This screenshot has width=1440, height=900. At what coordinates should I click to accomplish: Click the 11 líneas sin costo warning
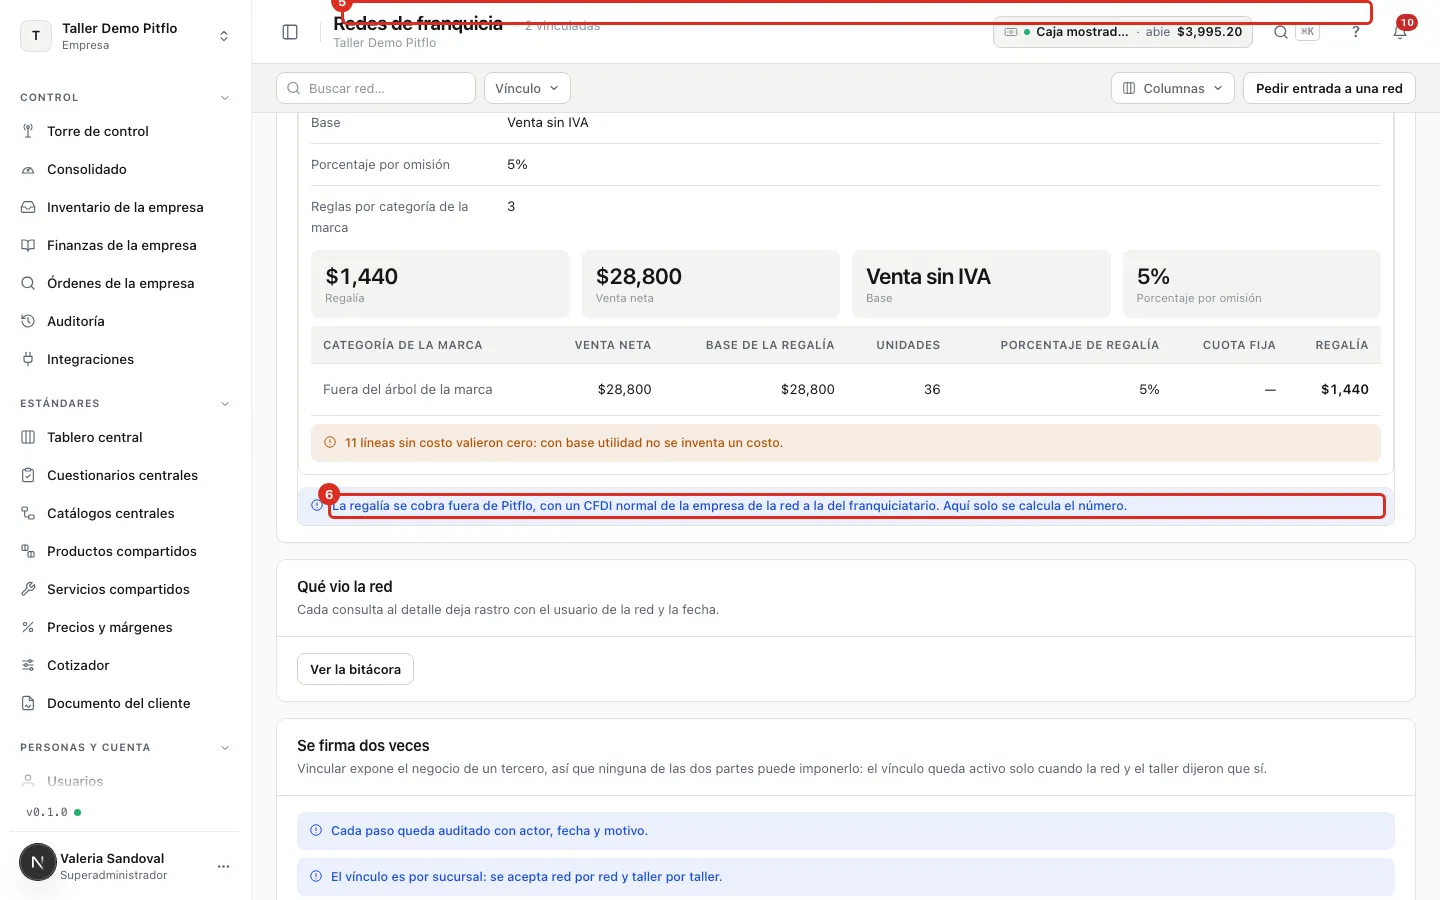846,443
